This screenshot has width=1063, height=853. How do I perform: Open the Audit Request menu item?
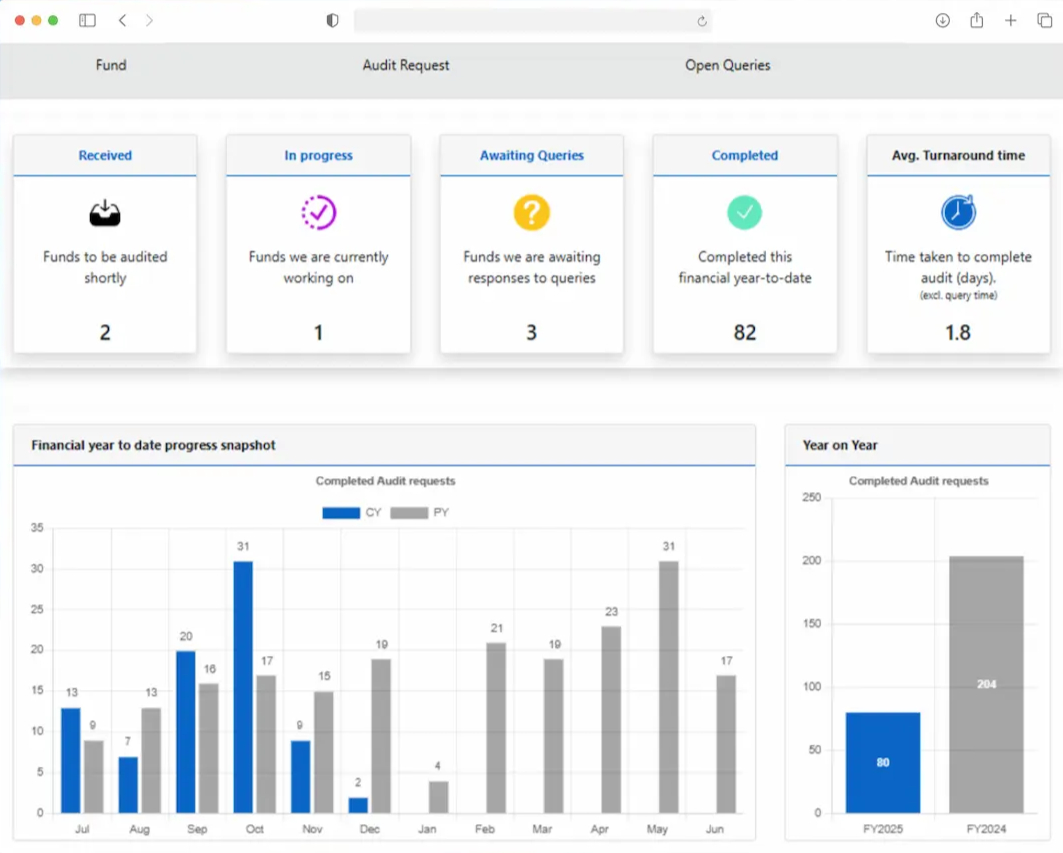point(406,65)
